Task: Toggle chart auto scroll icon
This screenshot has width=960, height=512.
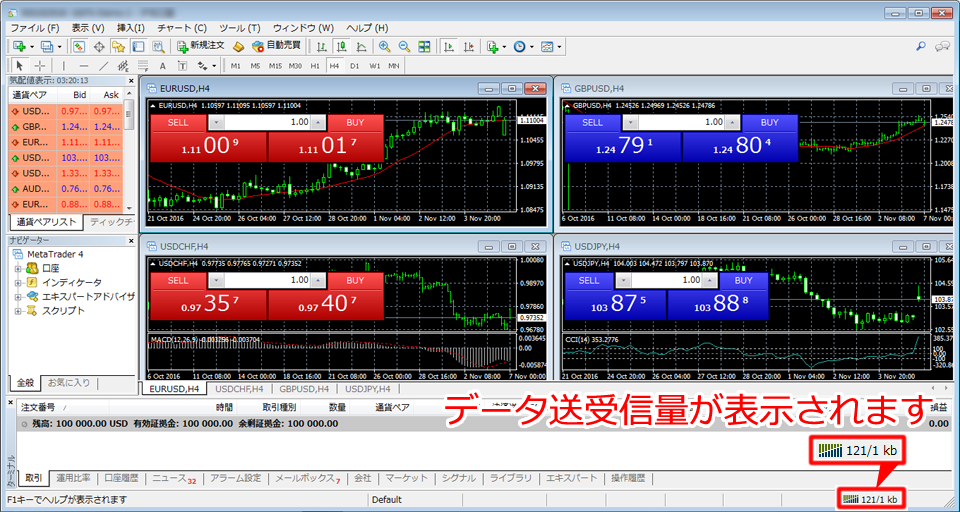Action: coord(449,46)
